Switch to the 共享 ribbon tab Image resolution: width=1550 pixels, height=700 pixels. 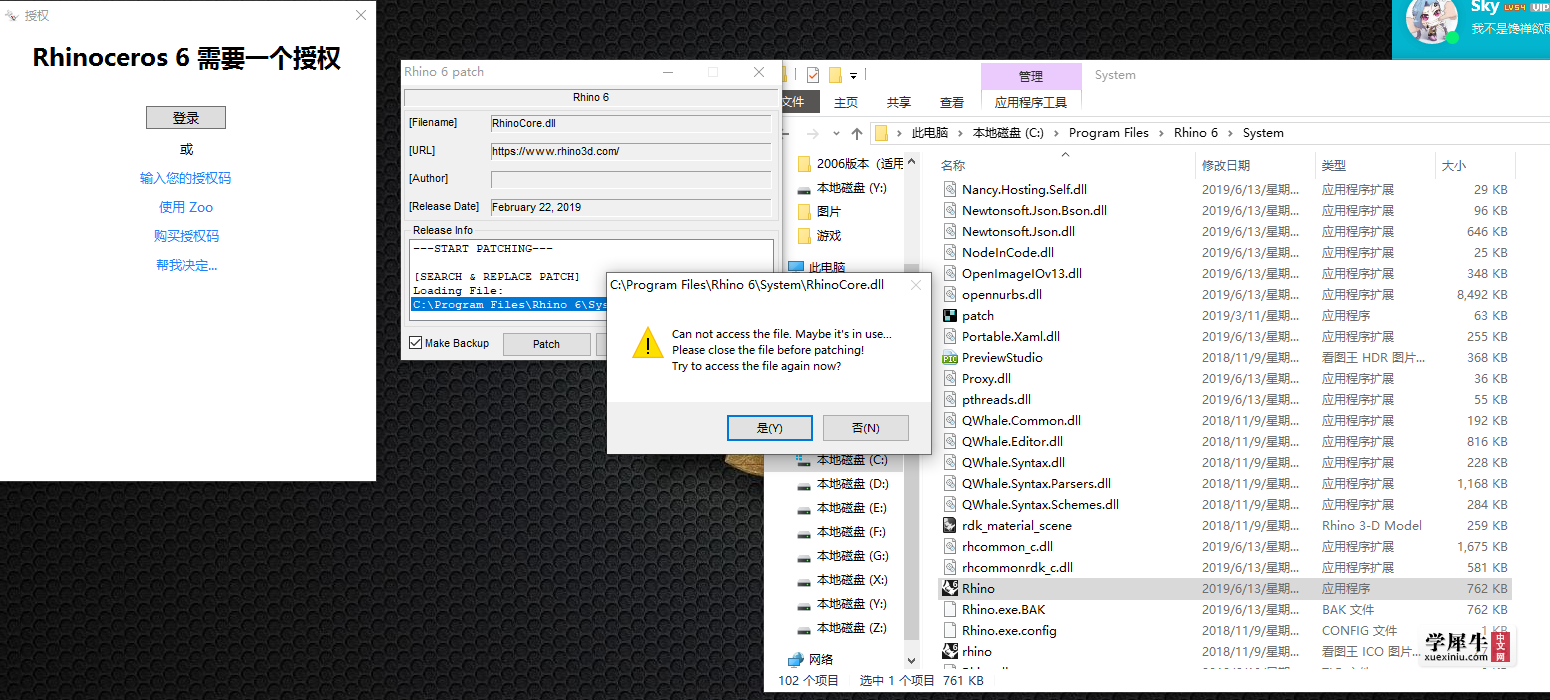click(899, 102)
